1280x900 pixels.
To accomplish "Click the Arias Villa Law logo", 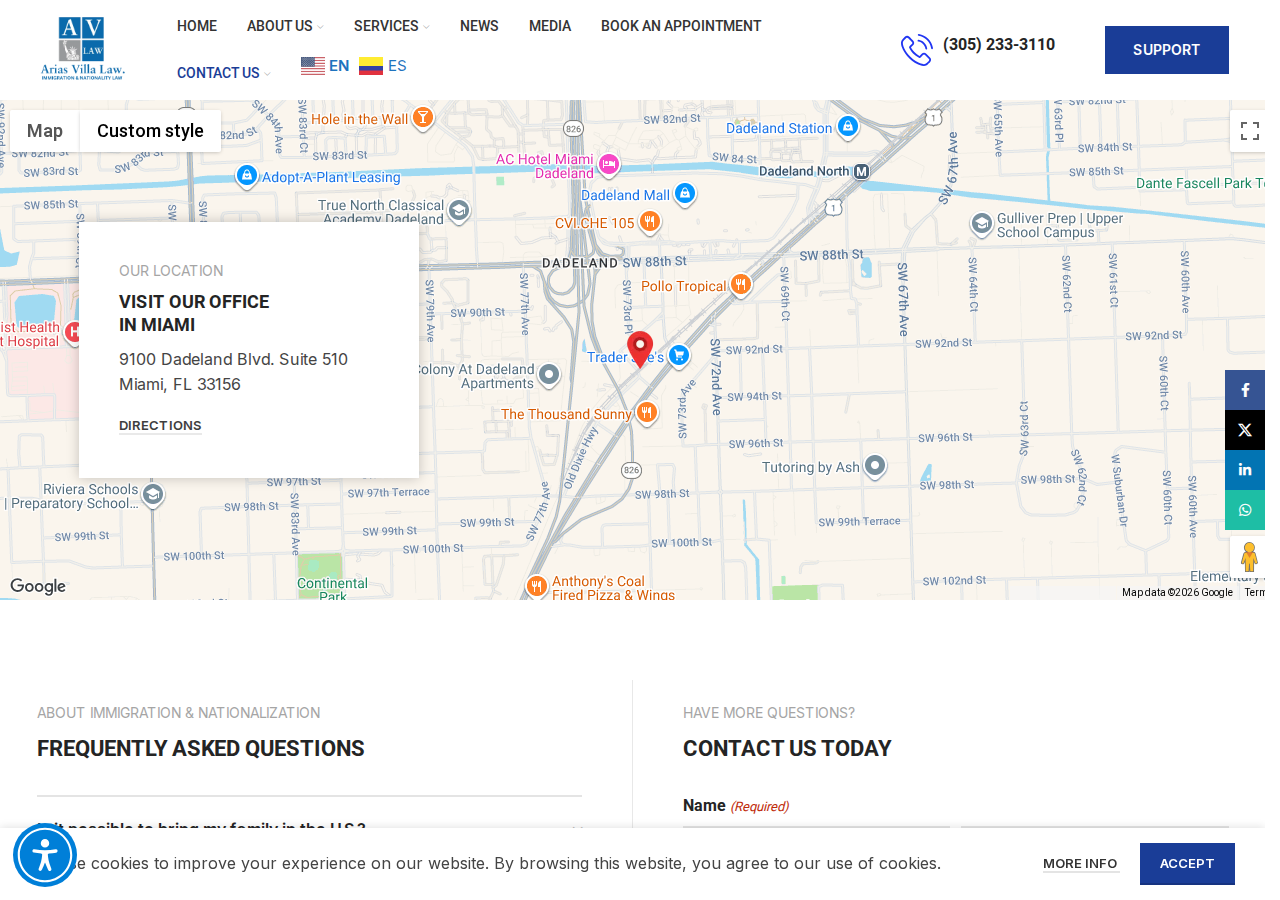I will 83,49.
